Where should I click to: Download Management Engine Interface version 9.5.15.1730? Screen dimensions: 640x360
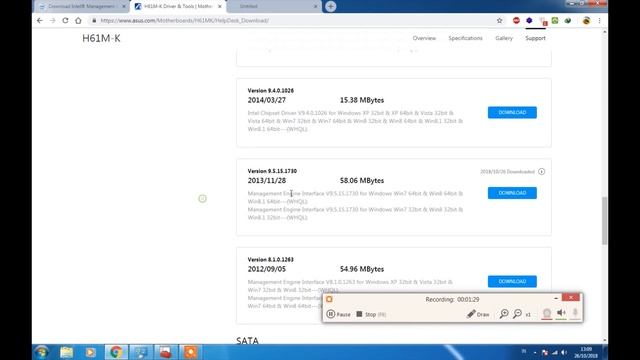512,193
